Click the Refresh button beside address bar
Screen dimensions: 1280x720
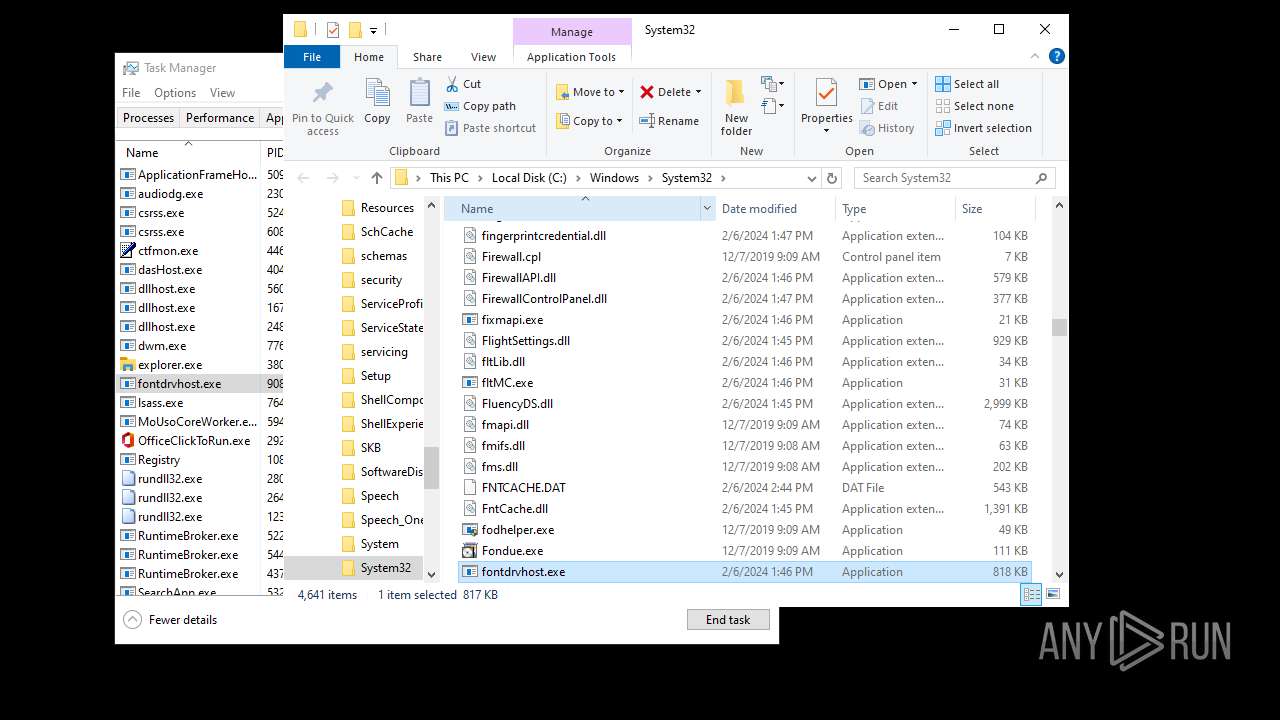point(831,178)
